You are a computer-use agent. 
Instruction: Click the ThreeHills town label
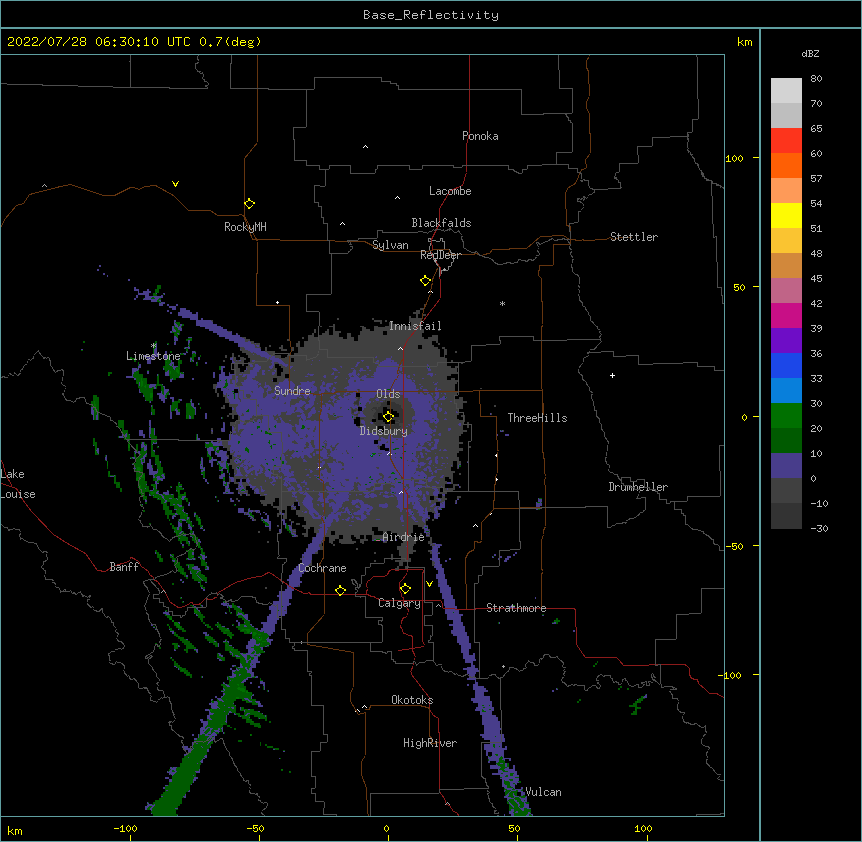pyautogui.click(x=537, y=418)
